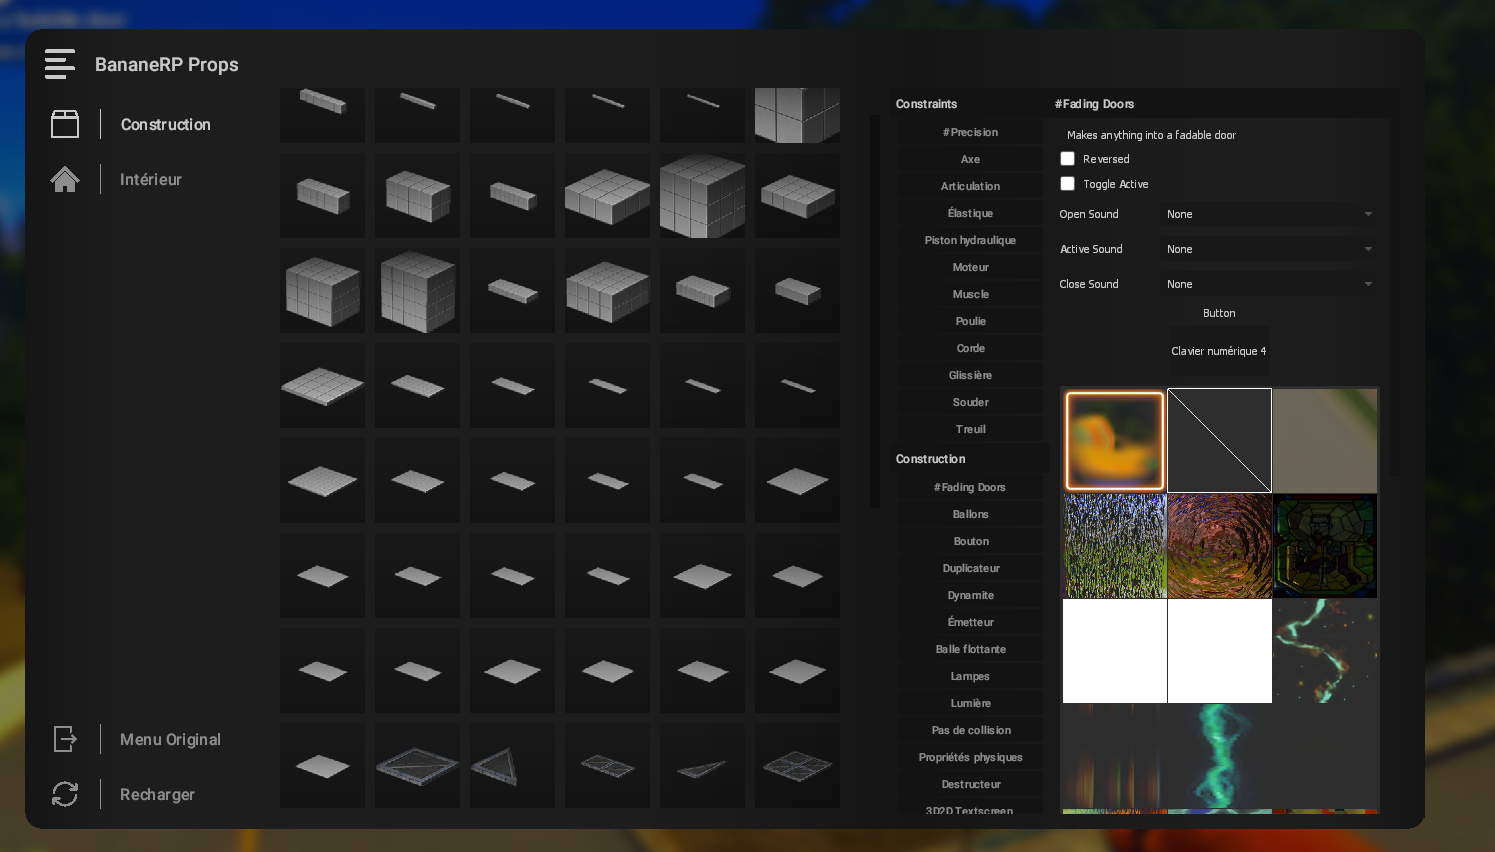Select the Émetteur tool
This screenshot has width=1495, height=852.
pos(970,622)
